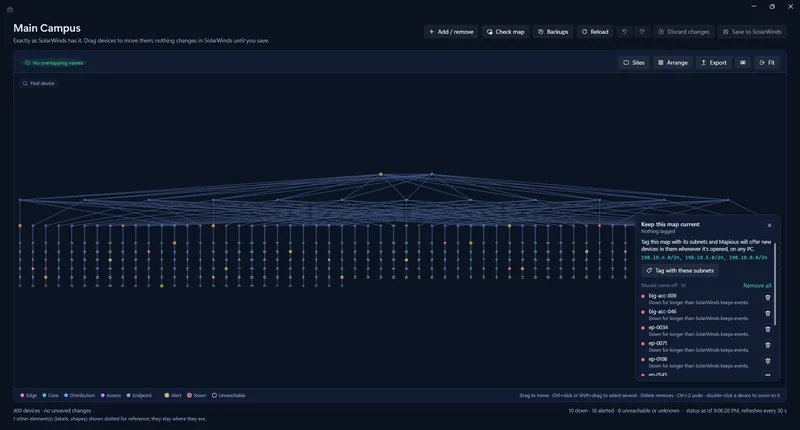Image resolution: width=800 pixels, height=430 pixels.
Task: Click the Nothing tagged subtitle
Action: [658, 231]
